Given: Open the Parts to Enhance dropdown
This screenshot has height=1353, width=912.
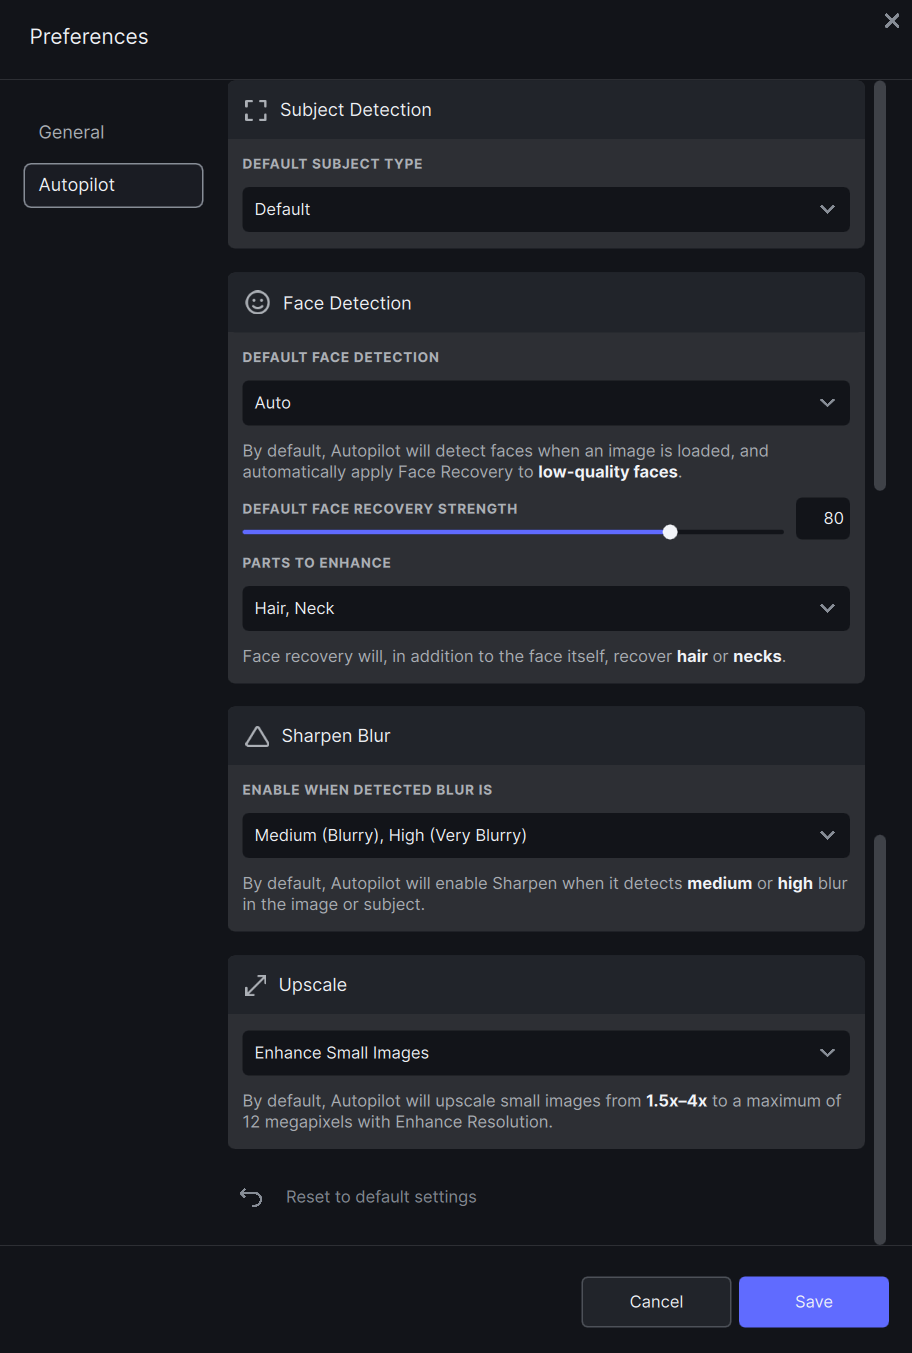Looking at the screenshot, I should coord(546,609).
